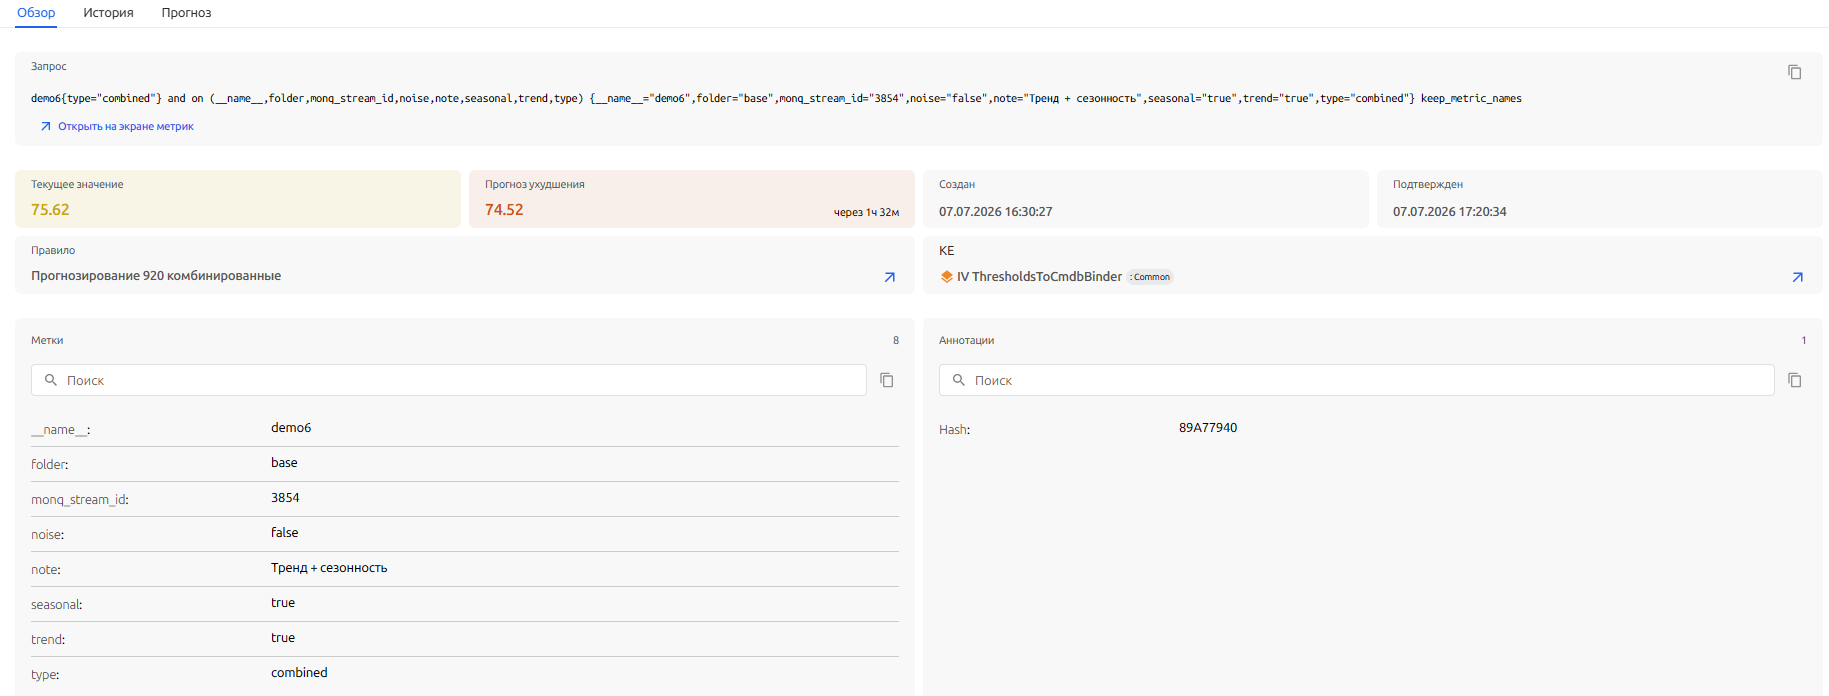This screenshot has width=1829, height=696.
Task: Click the query expression text
Action: [776, 98]
